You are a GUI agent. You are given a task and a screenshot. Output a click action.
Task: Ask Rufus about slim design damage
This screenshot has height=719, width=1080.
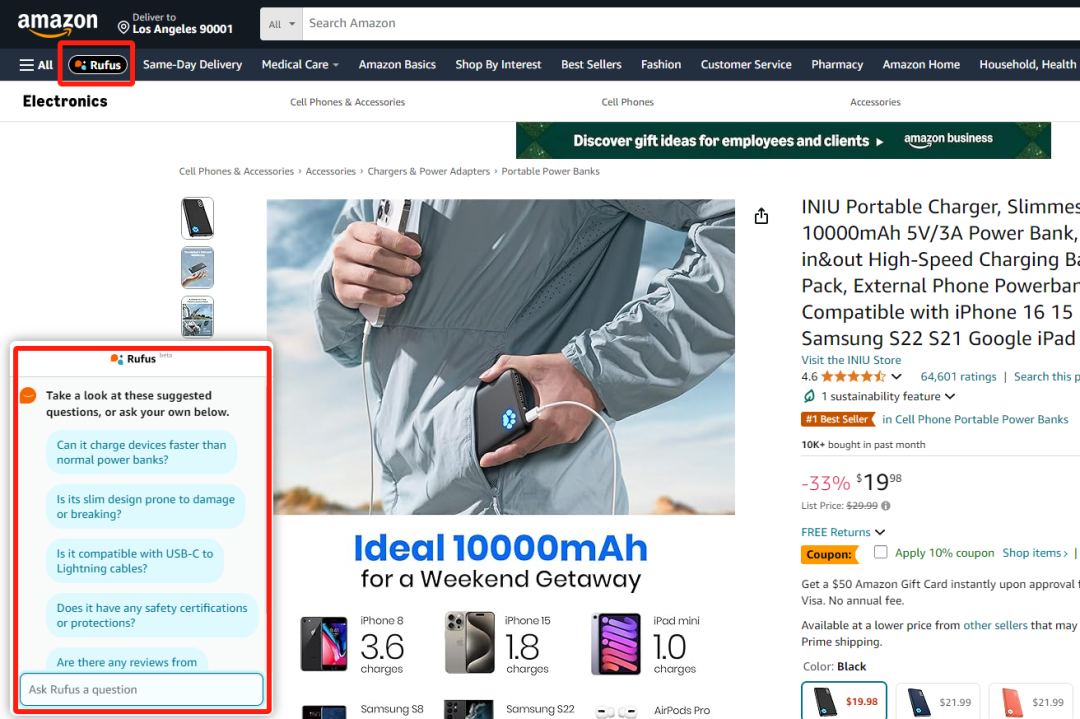click(x=145, y=507)
